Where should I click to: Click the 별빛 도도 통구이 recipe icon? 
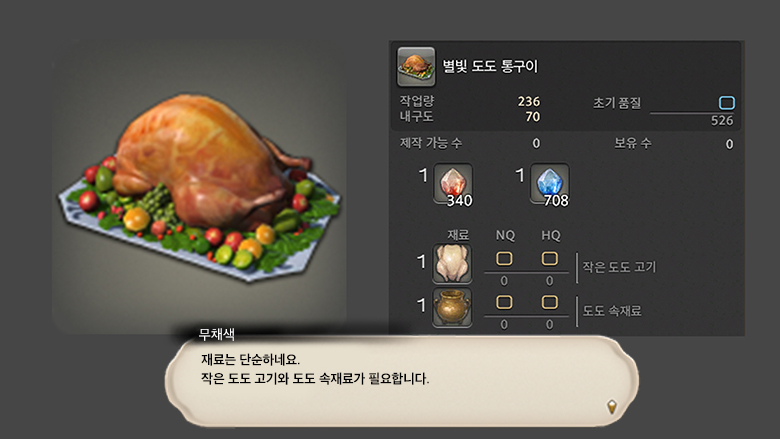(x=416, y=67)
